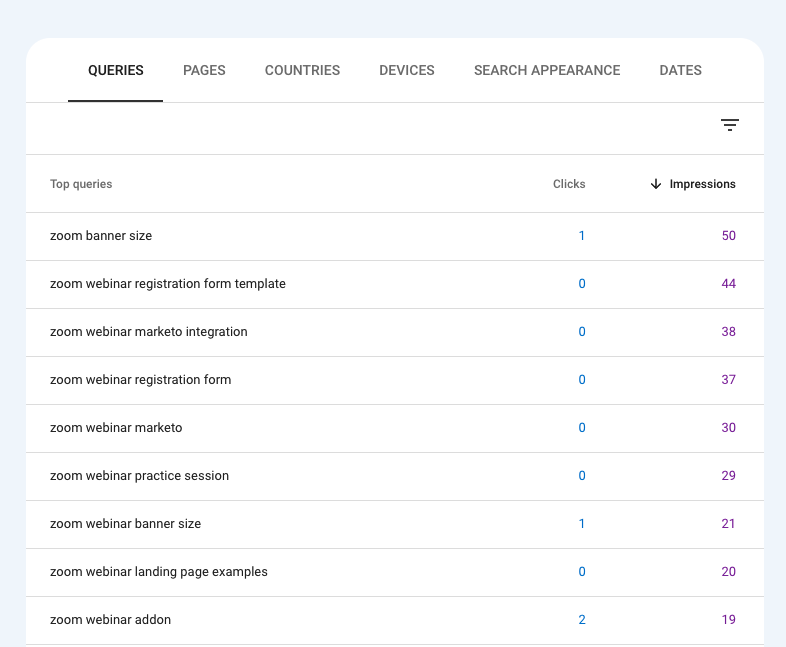Open 'zoom webinar landing page examples' query
Viewport: 786px width, 647px height.
[159, 572]
